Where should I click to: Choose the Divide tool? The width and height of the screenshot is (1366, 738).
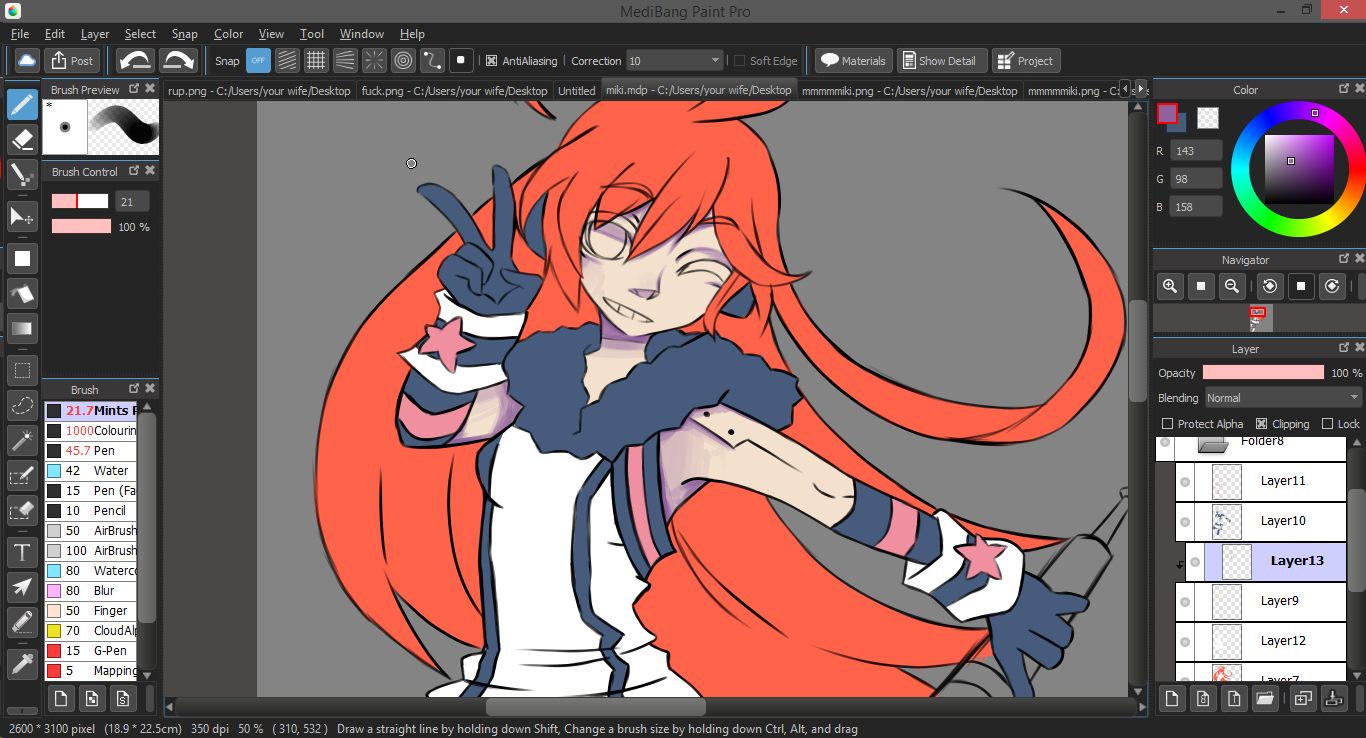tap(23, 622)
